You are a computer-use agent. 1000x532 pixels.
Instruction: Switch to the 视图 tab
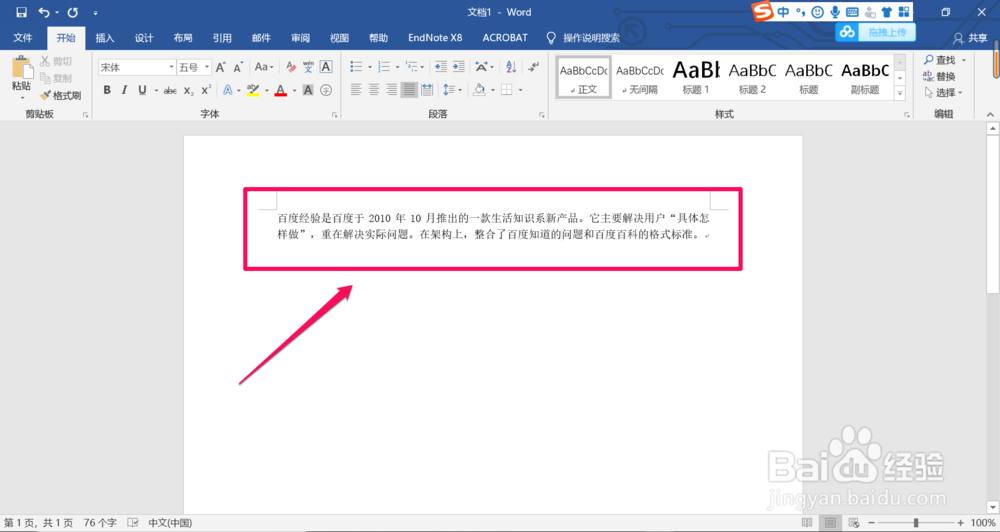tap(339, 38)
